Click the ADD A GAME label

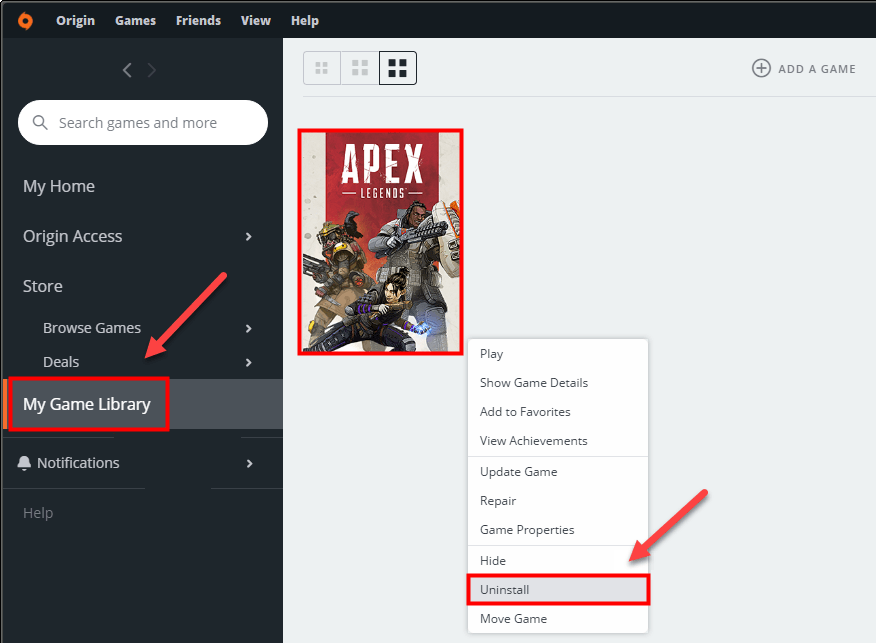point(817,69)
